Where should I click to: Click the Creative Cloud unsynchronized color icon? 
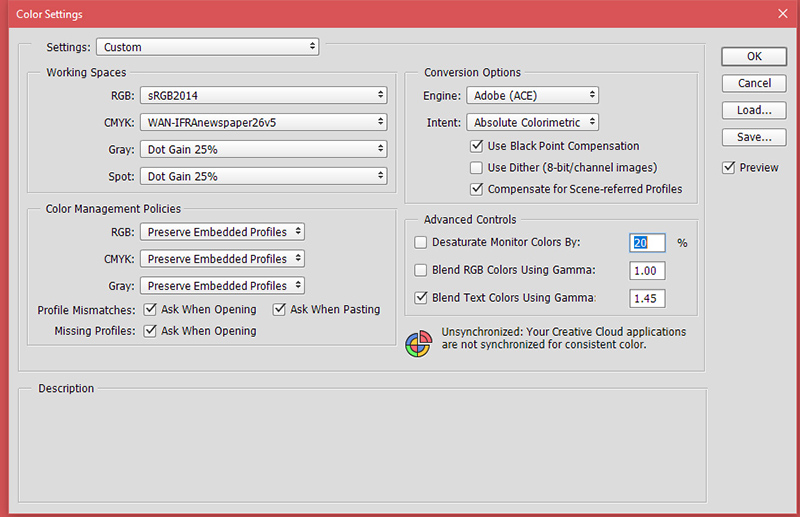[x=418, y=341]
